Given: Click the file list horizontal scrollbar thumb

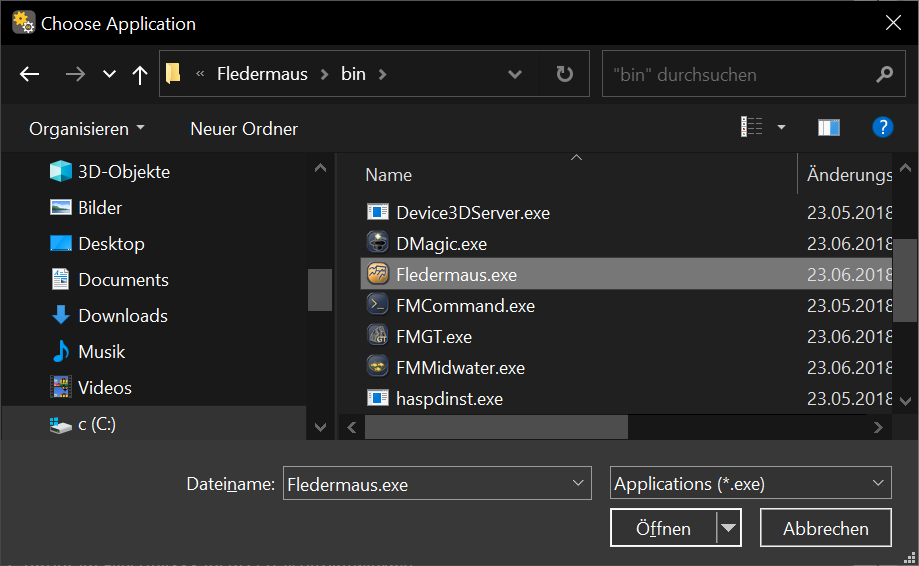Looking at the screenshot, I should pos(496,427).
